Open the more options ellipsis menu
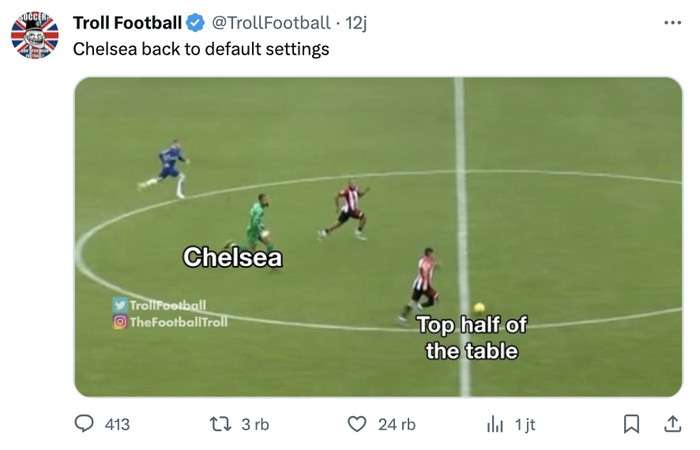This screenshot has height=450, width=700. [x=672, y=22]
